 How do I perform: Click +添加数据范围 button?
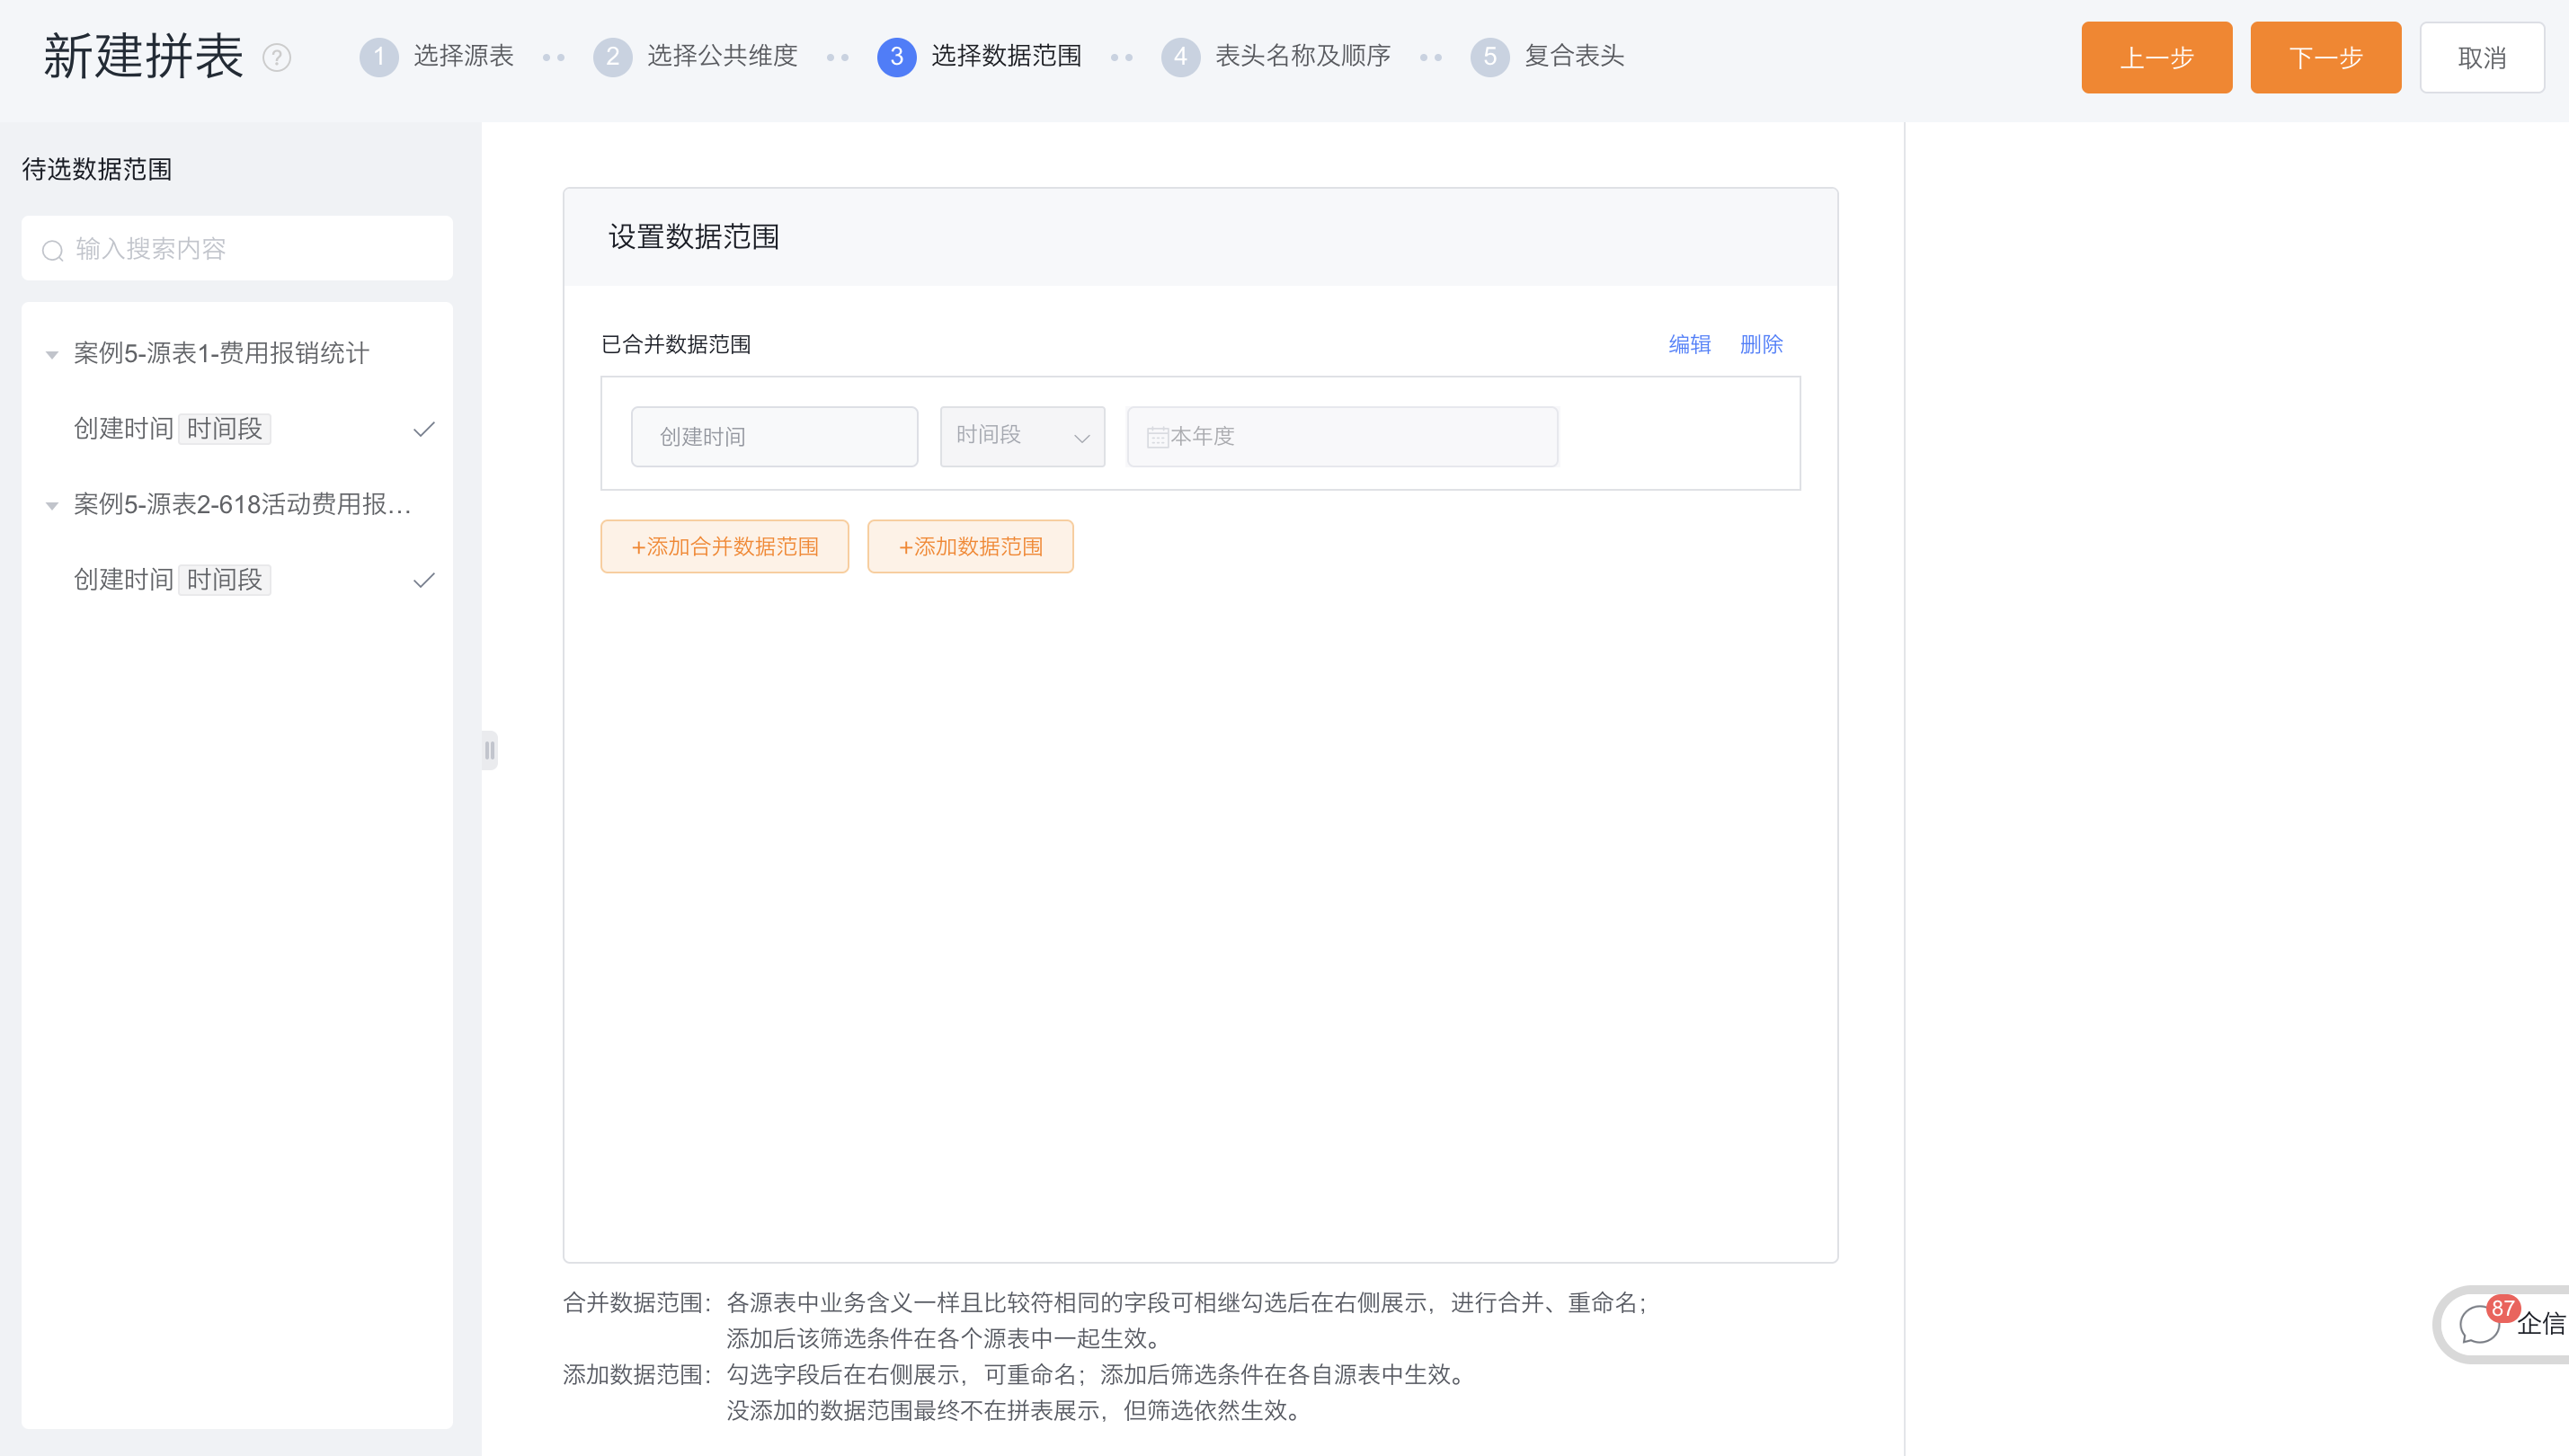click(x=970, y=546)
